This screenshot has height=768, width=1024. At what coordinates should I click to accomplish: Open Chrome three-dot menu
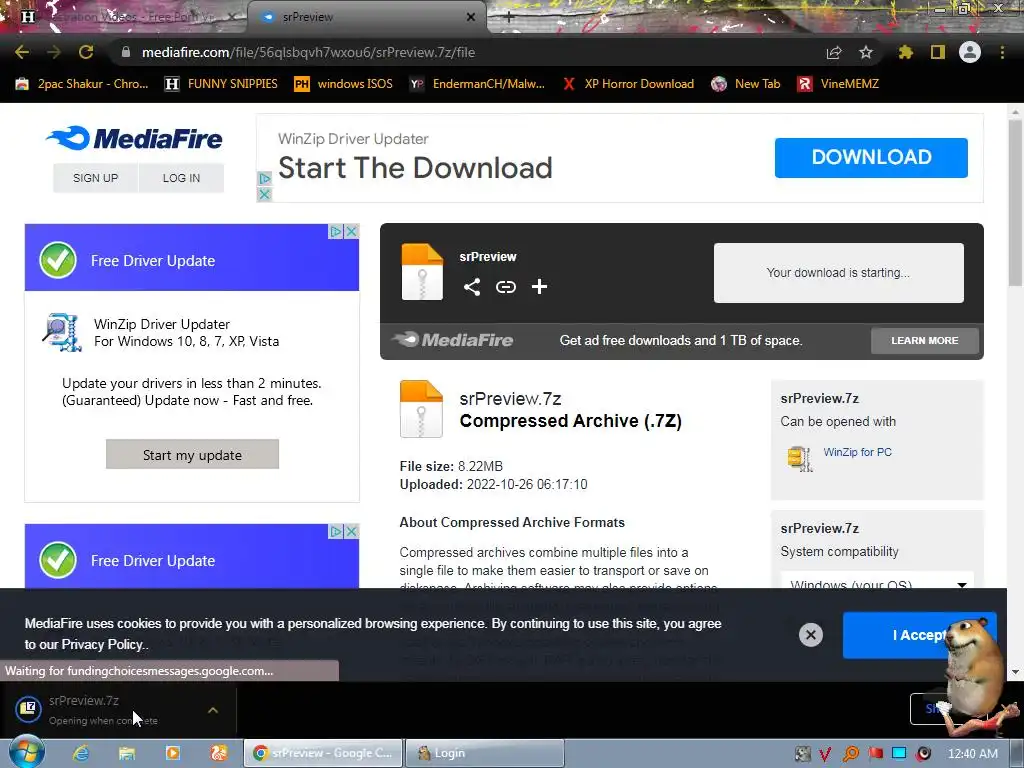click(1002, 52)
